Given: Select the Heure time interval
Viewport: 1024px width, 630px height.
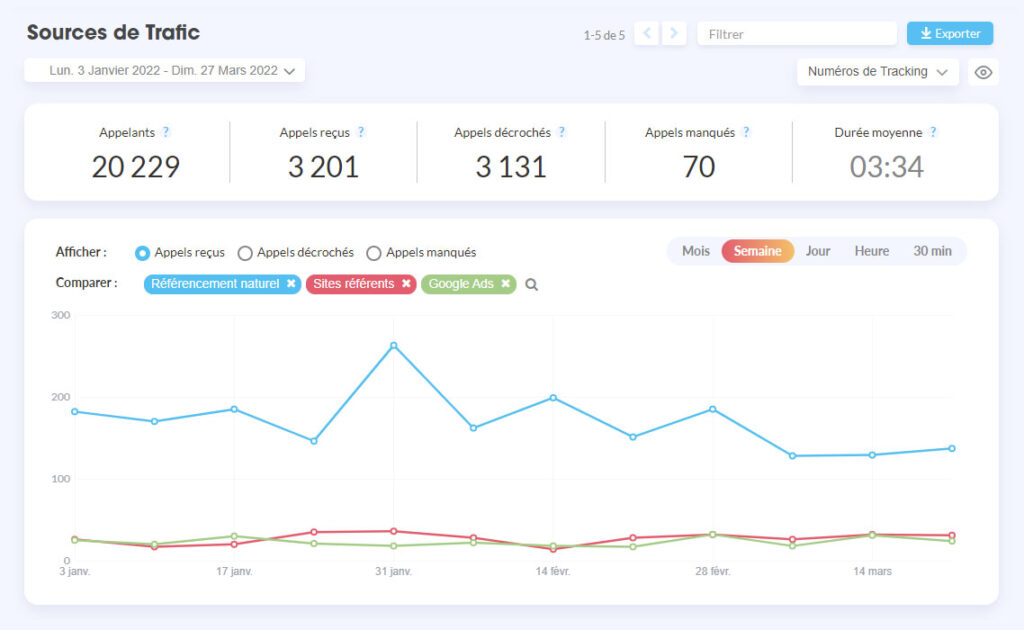Looking at the screenshot, I should point(871,251).
